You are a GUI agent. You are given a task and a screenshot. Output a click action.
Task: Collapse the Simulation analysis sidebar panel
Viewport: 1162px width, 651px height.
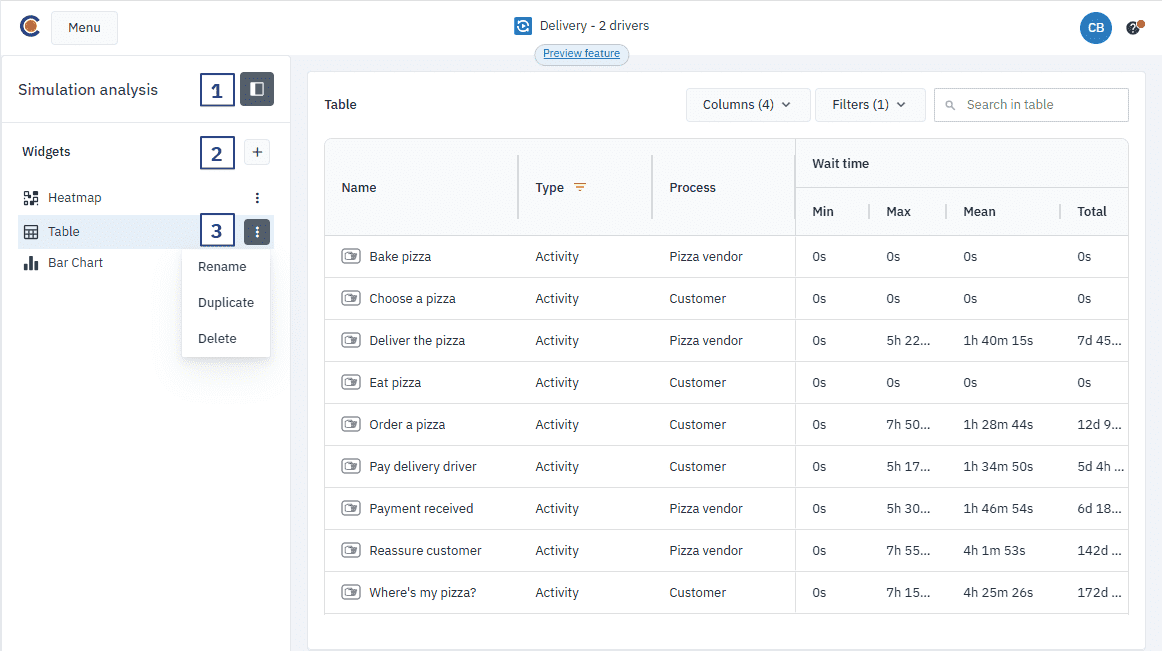tap(257, 89)
